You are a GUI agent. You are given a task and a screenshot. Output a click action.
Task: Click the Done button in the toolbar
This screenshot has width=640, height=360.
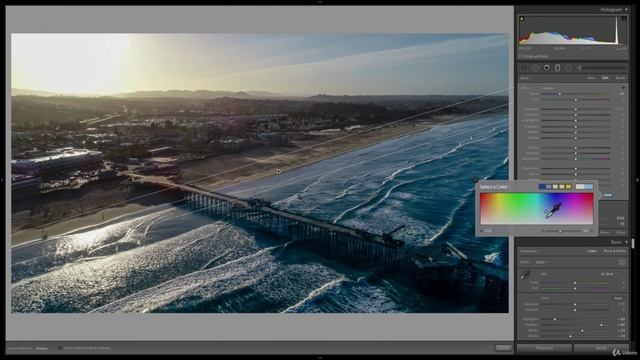click(x=504, y=348)
